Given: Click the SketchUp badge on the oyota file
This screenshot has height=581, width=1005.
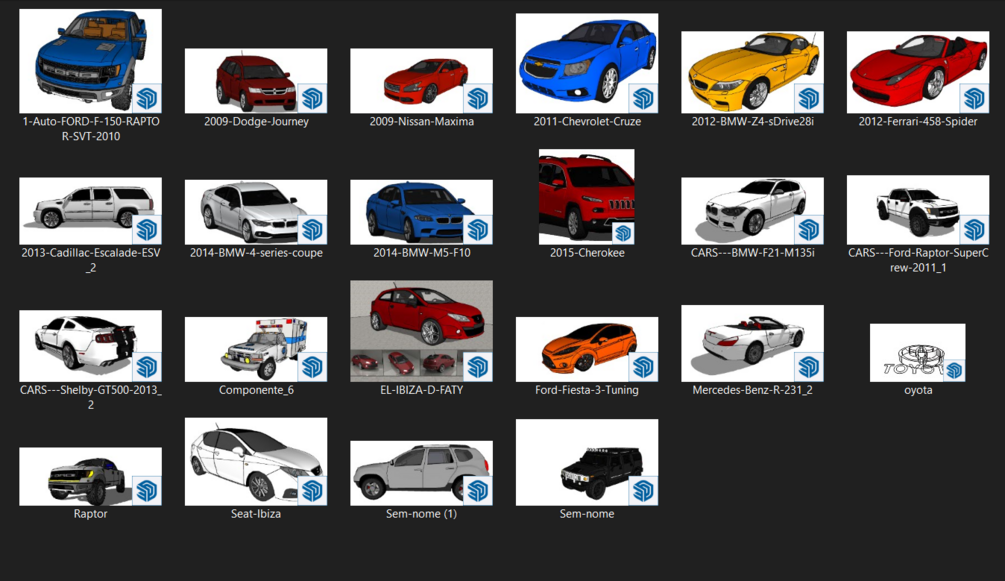Looking at the screenshot, I should click(955, 371).
